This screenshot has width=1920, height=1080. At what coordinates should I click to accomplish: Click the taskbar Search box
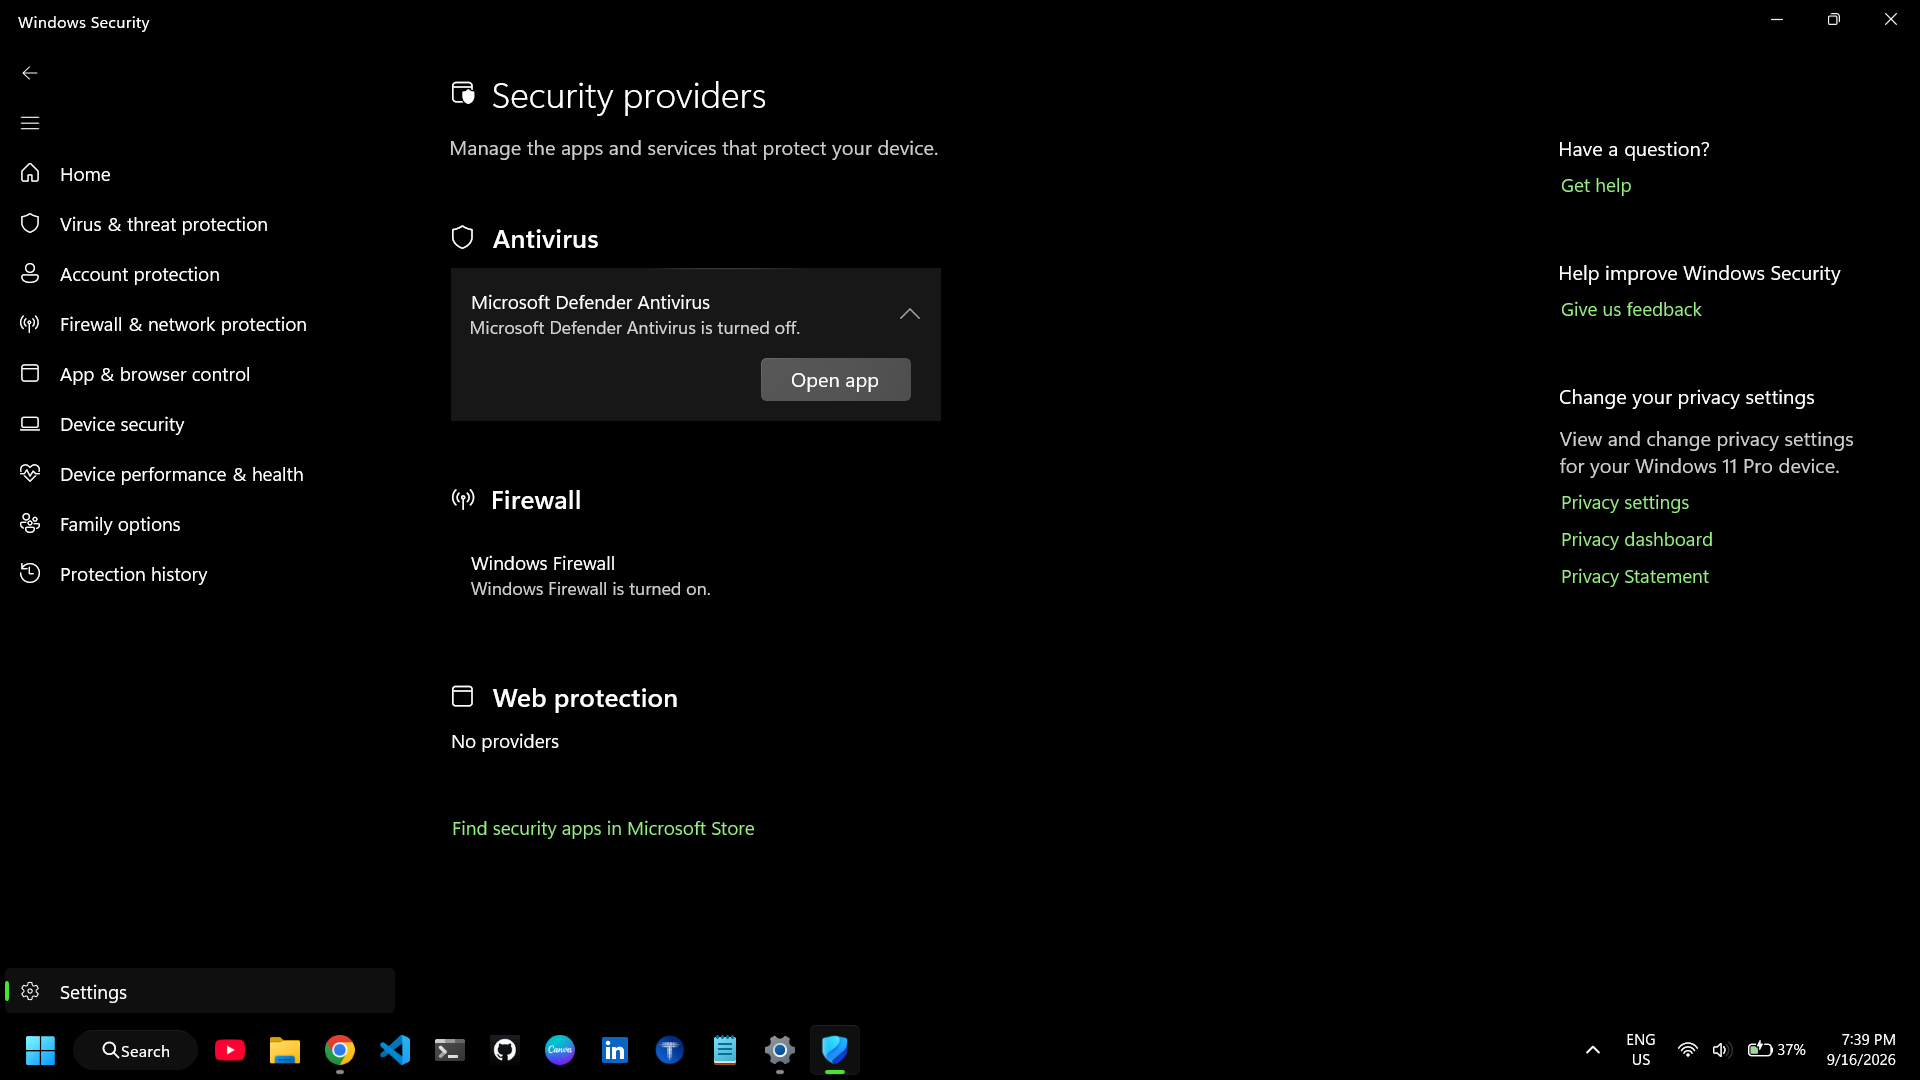pos(135,1050)
